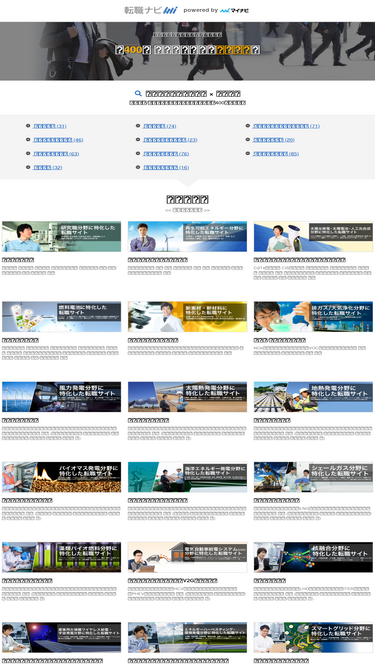Screen dimensions: 375x667
Task: Open the category link with count (71)
Action: point(286,126)
